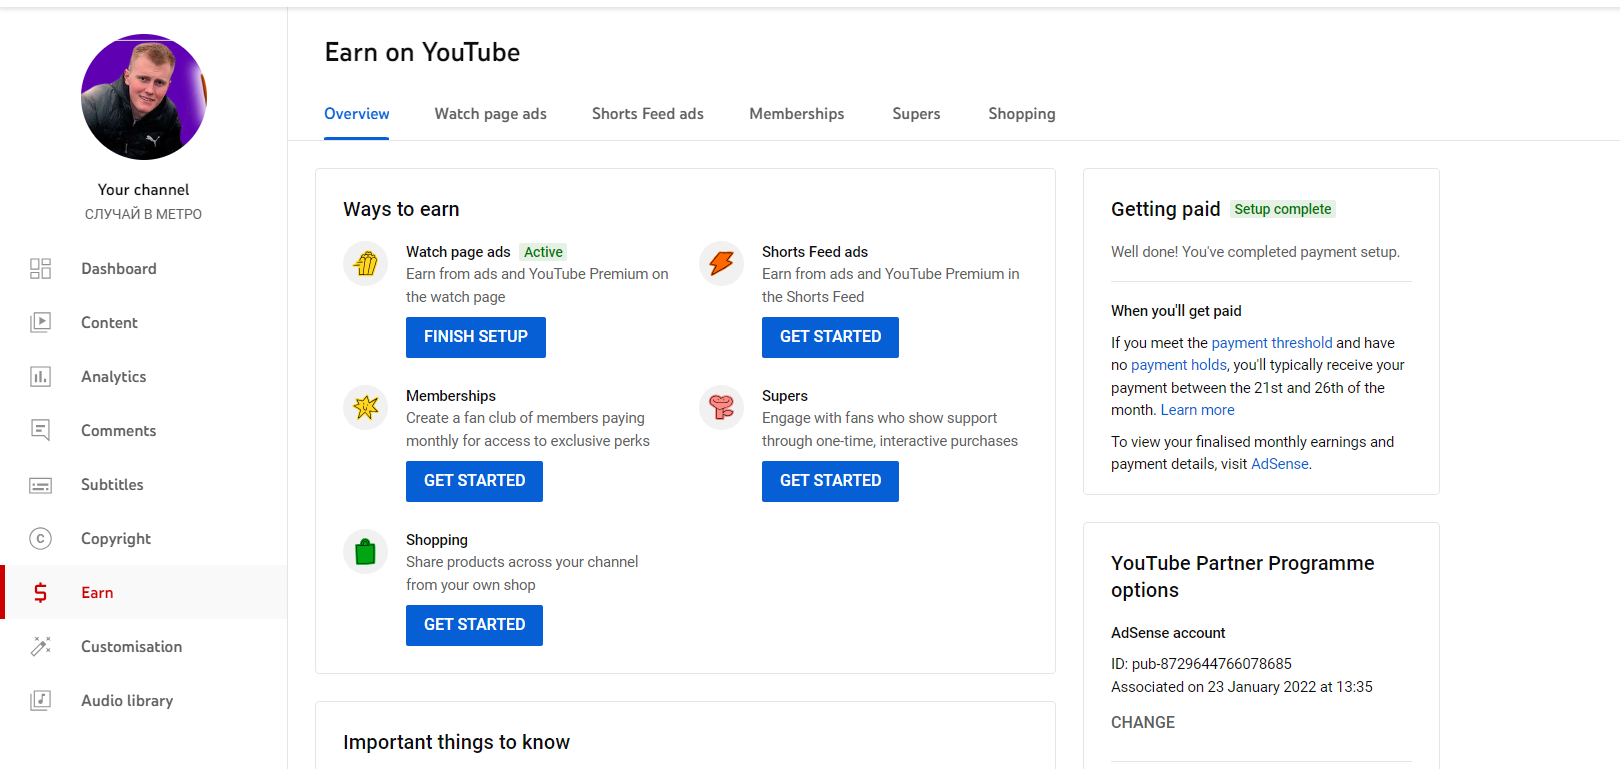1620x769 pixels.
Task: Click FINISH SETUP for Watch page ads
Action: 476,337
